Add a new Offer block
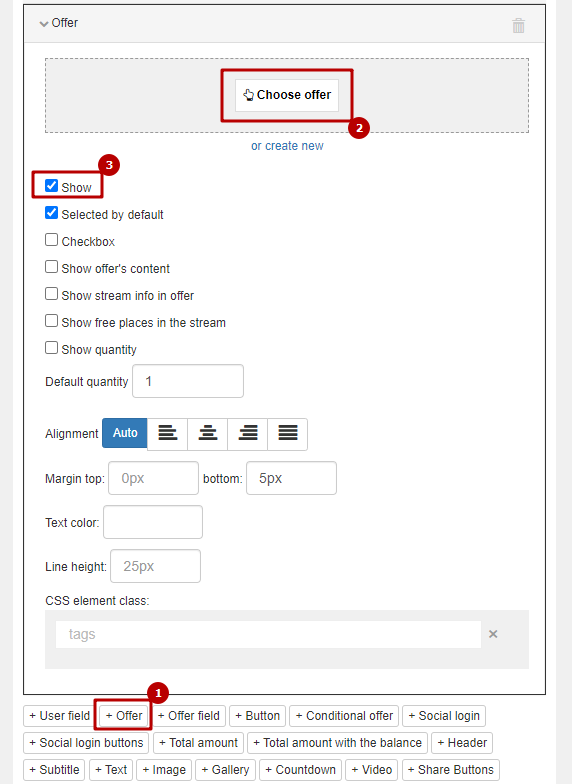This screenshot has height=784, width=572. [124, 716]
